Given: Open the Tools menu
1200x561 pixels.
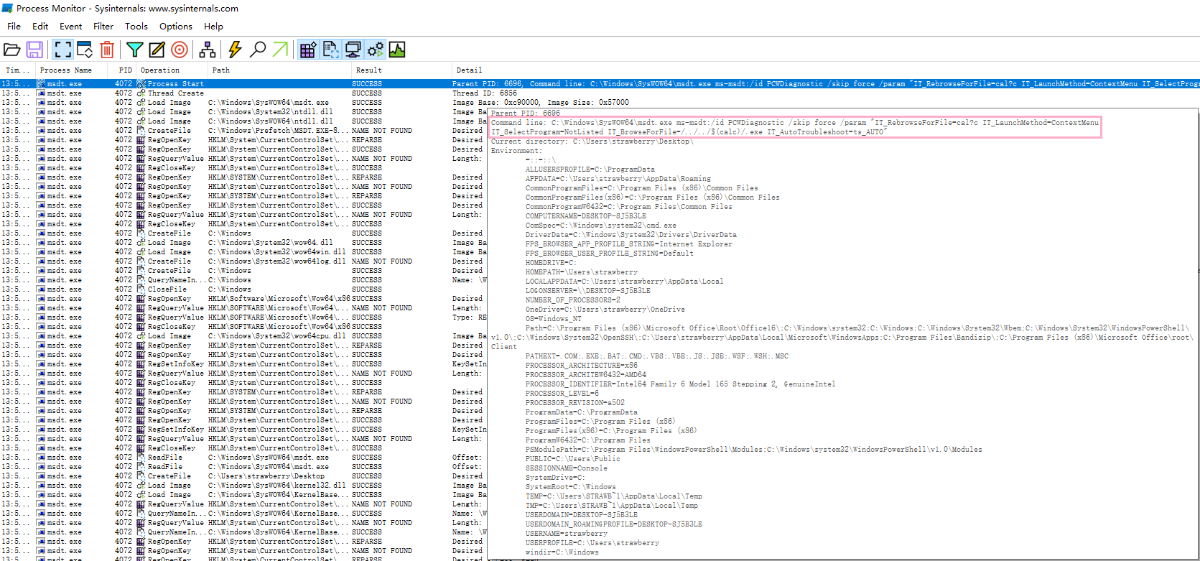Looking at the screenshot, I should [x=137, y=26].
